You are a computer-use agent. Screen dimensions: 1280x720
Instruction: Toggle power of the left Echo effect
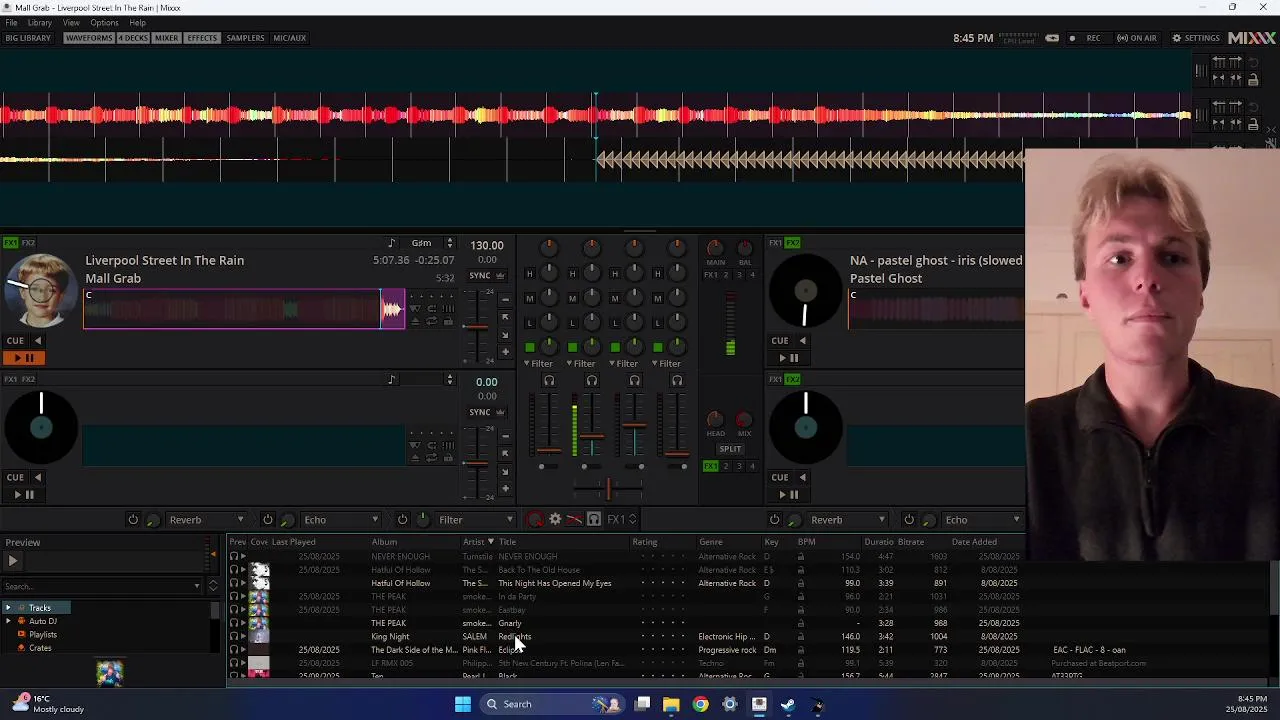tap(268, 520)
